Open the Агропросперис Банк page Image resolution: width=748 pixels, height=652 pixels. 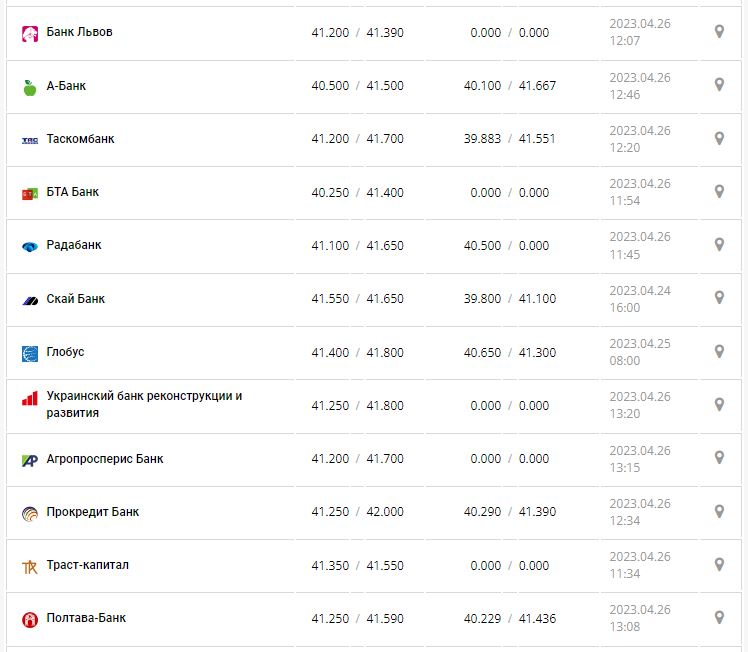[105, 459]
